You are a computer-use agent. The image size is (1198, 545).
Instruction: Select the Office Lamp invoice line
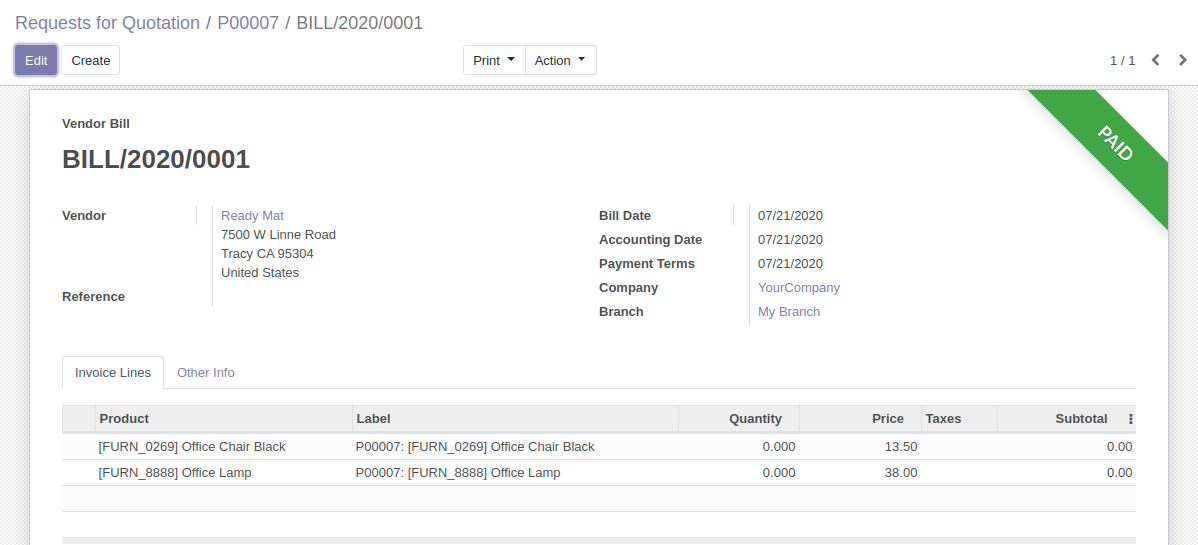pyautogui.click(x=175, y=472)
